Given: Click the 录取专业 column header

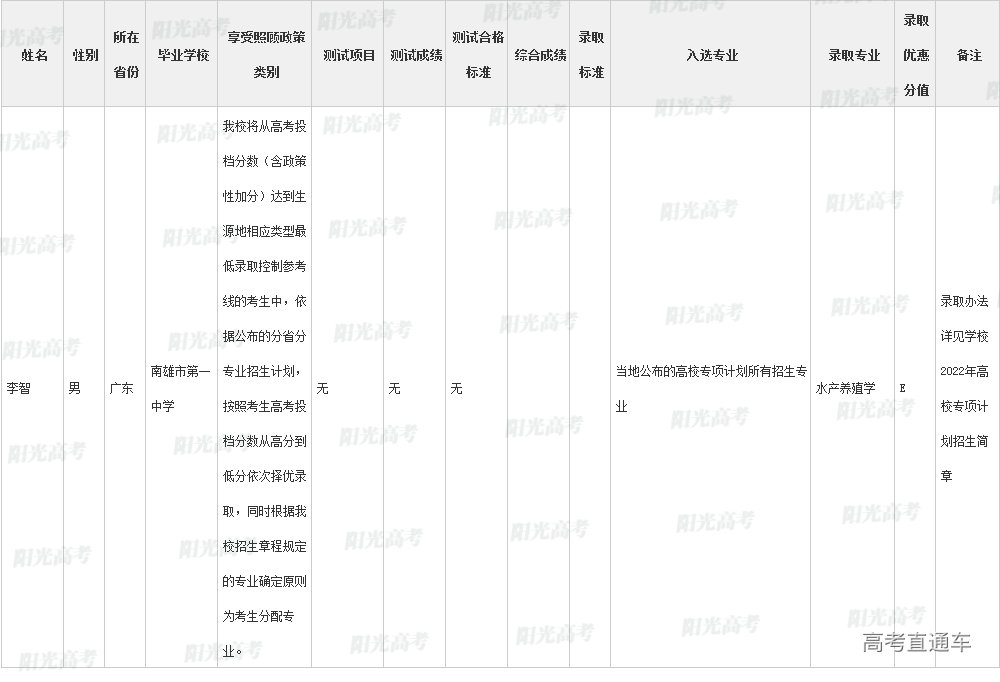Looking at the screenshot, I should coord(854,55).
